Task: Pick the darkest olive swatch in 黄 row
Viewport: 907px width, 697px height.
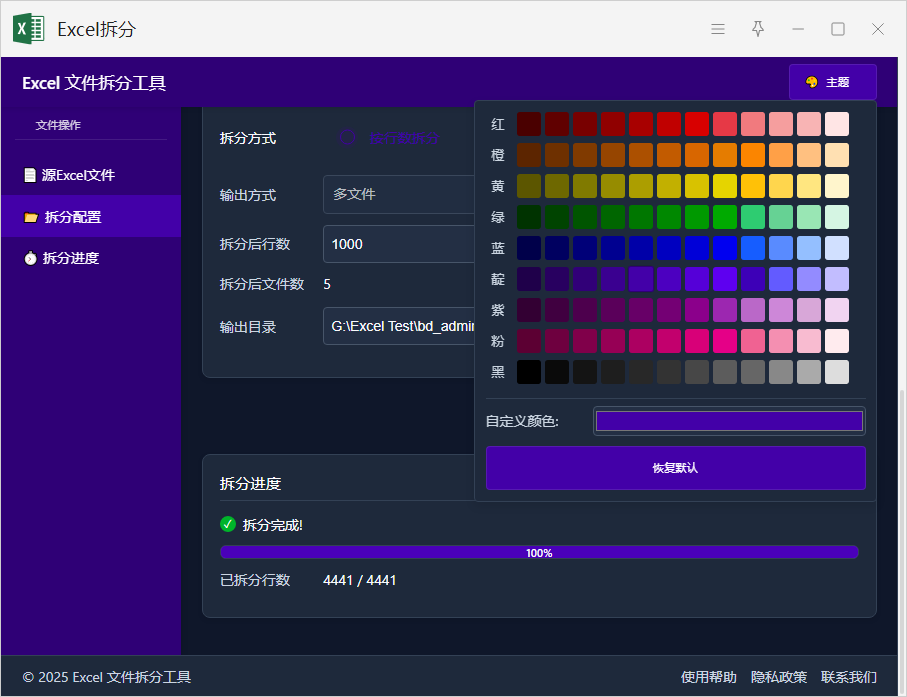Action: coord(529,186)
